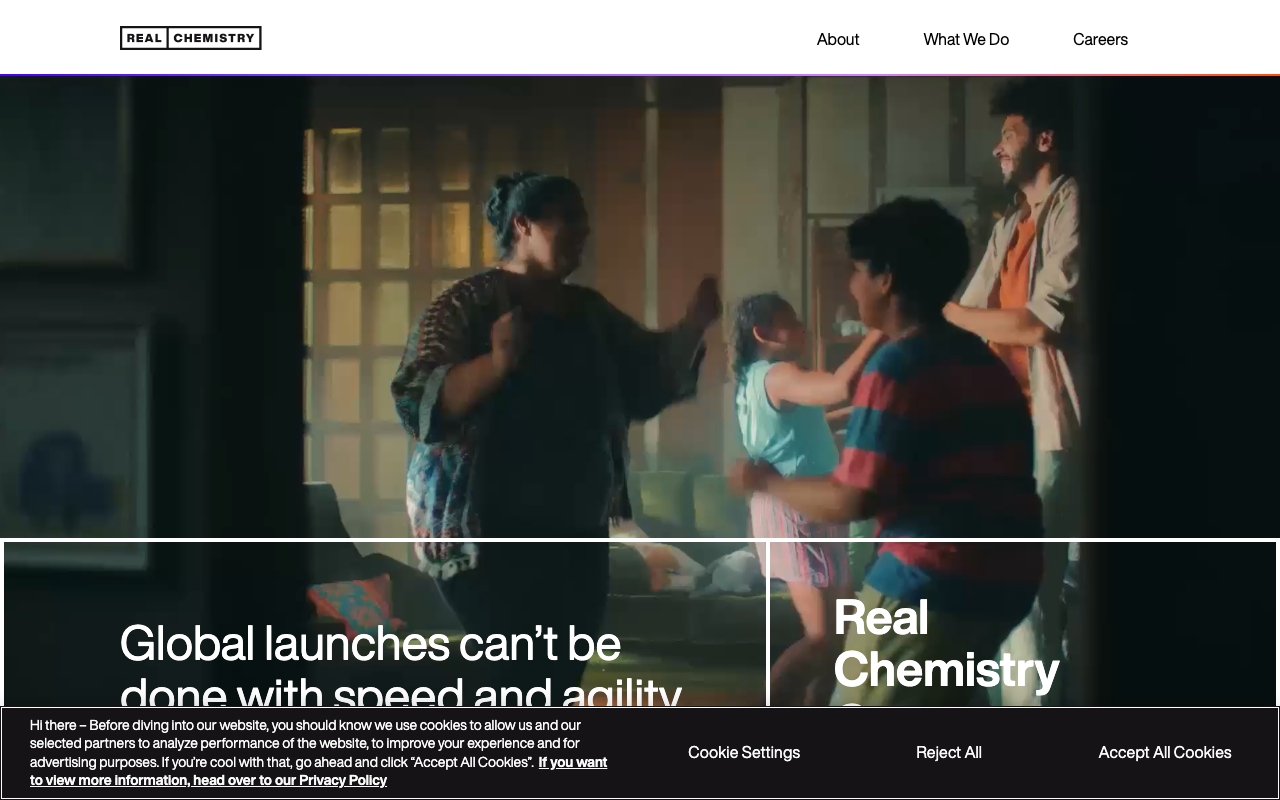Open the About menu item
Image resolution: width=1280 pixels, height=800 pixels.
(838, 39)
